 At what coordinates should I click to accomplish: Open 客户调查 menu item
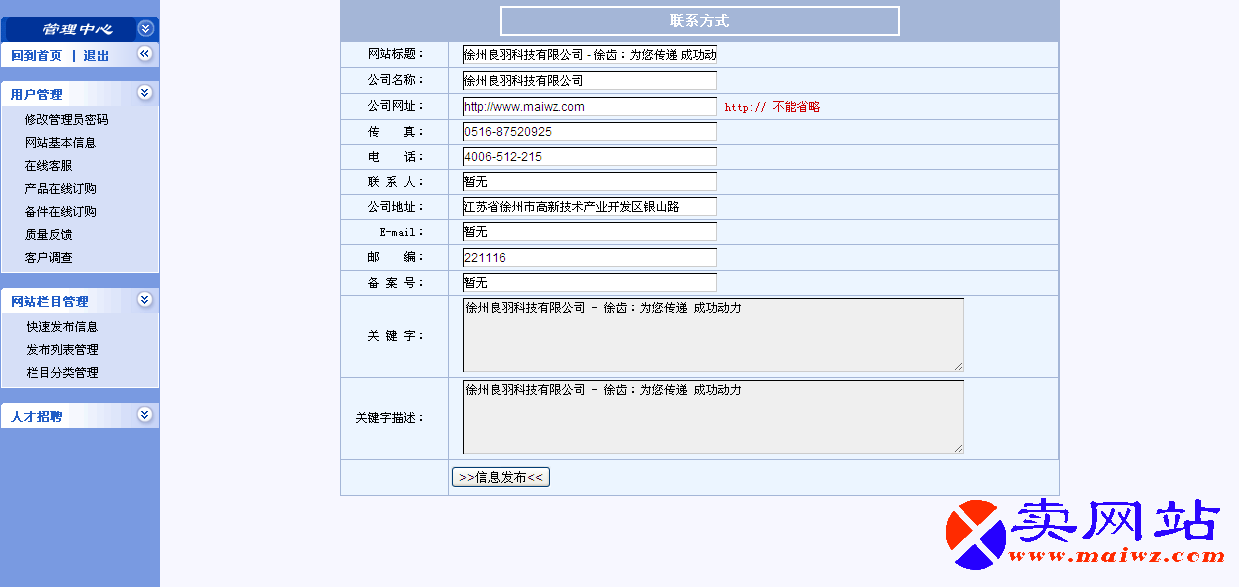(x=48, y=258)
